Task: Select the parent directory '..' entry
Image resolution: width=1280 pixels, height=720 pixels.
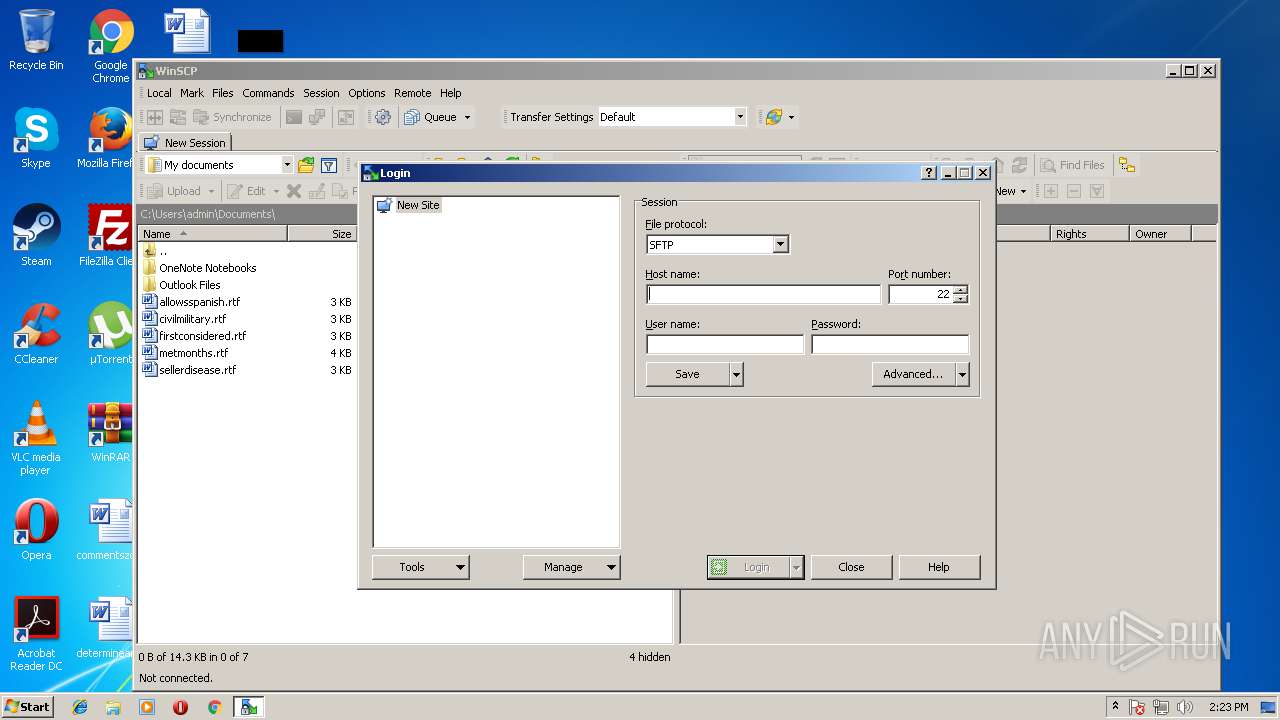Action: pos(162,251)
